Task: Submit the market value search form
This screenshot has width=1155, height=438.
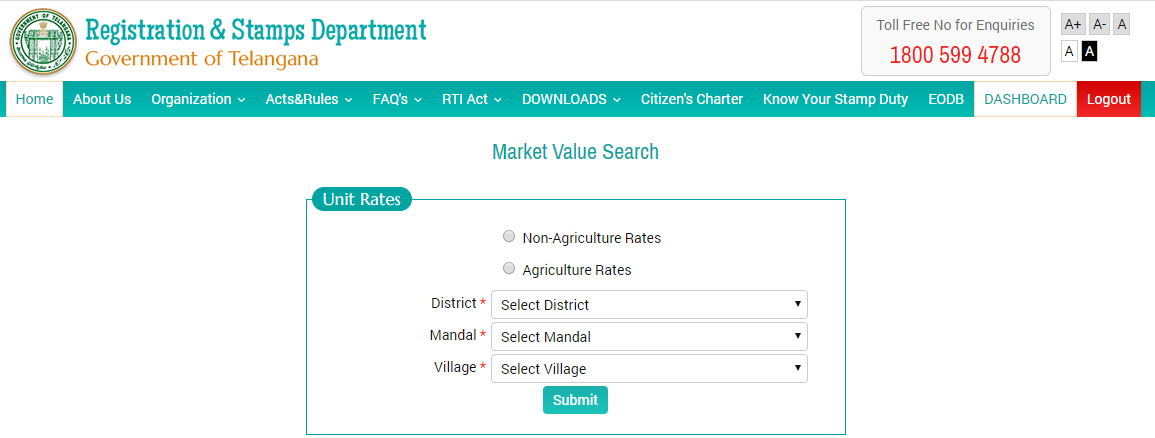Action: click(x=575, y=400)
